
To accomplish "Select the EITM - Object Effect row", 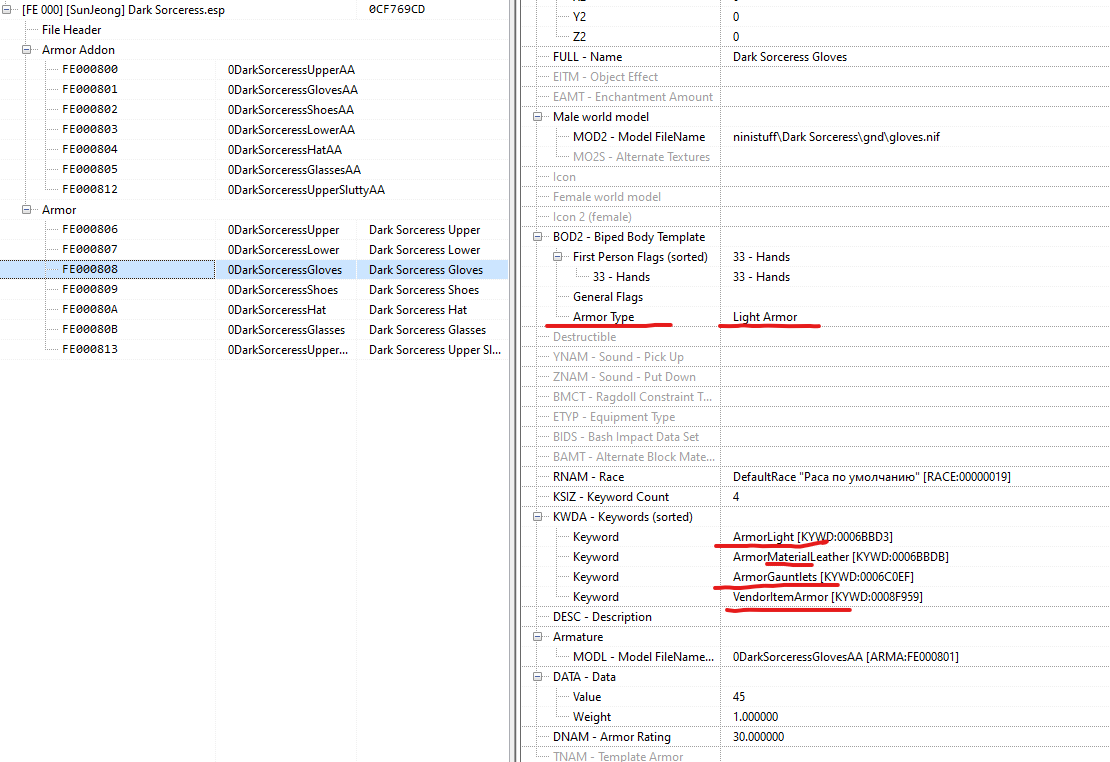I will [816, 76].
